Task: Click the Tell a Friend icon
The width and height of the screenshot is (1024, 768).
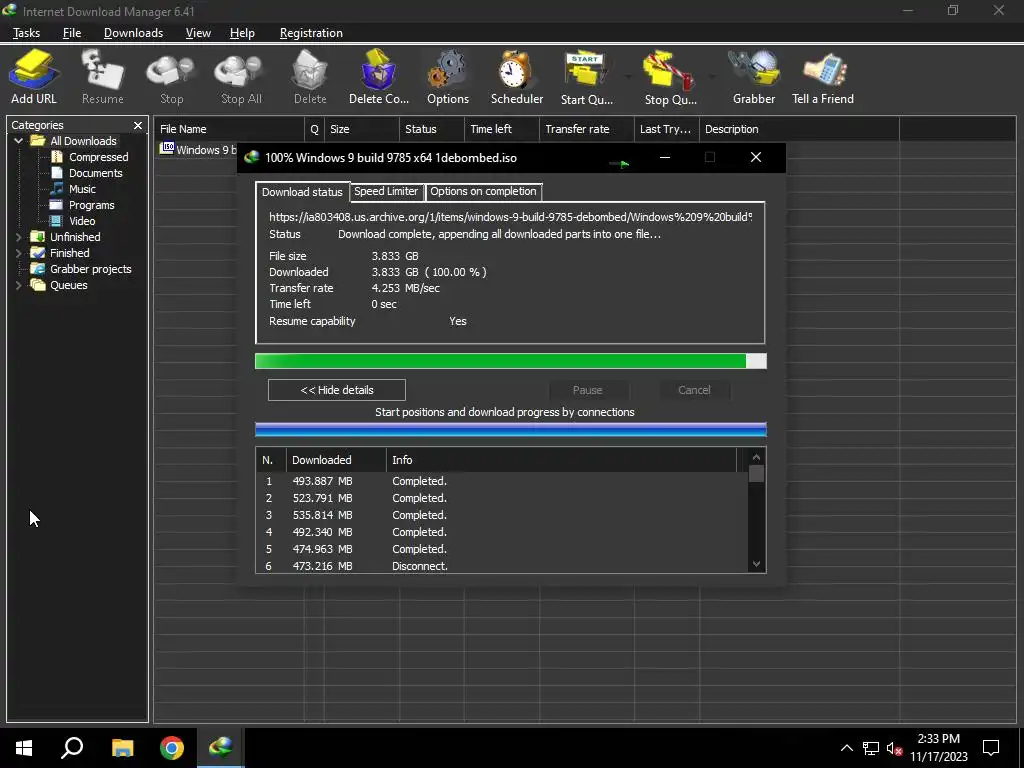Action: 823,77
